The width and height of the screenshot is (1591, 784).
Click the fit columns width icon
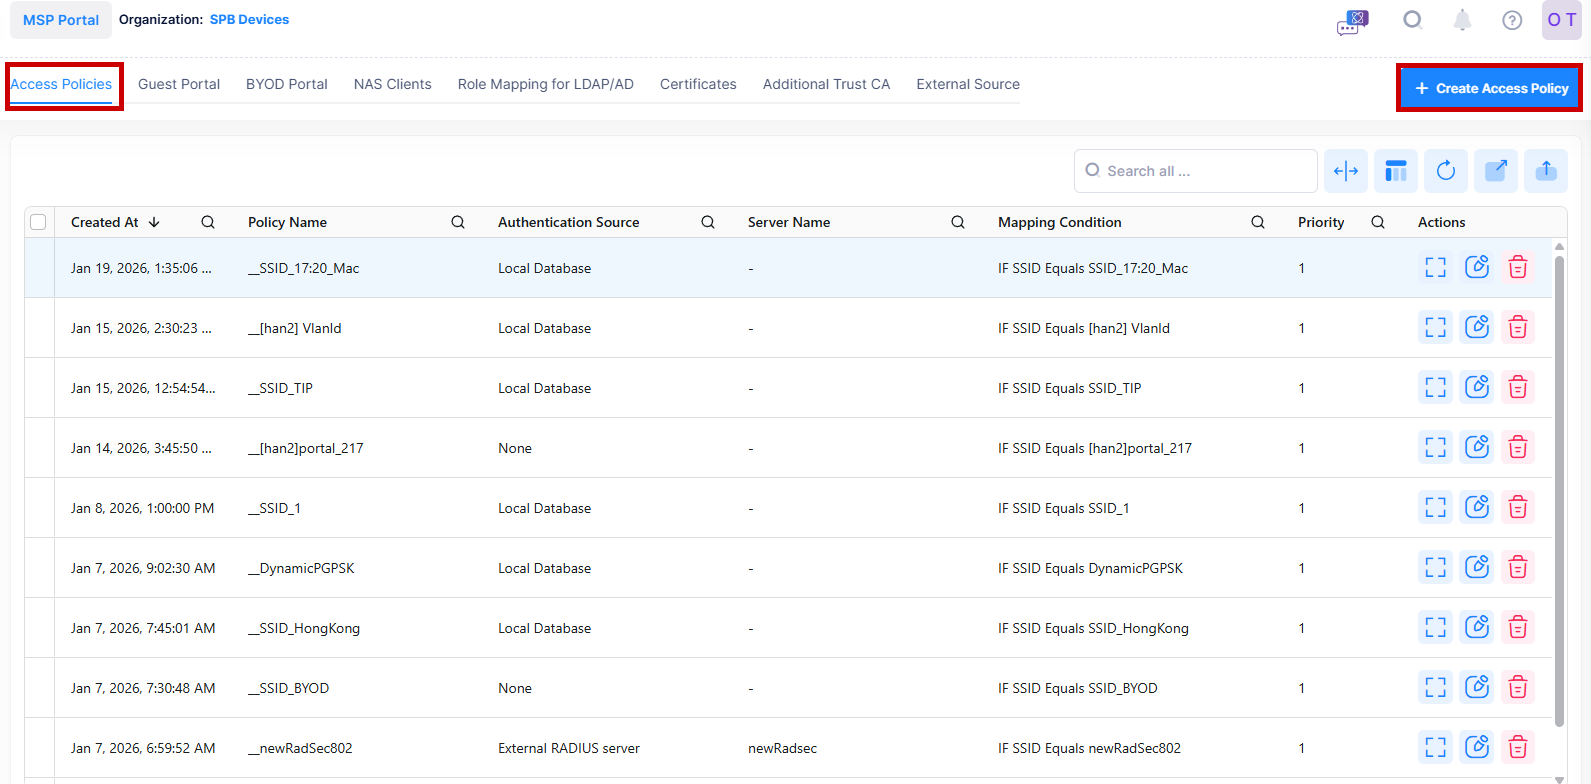point(1346,171)
